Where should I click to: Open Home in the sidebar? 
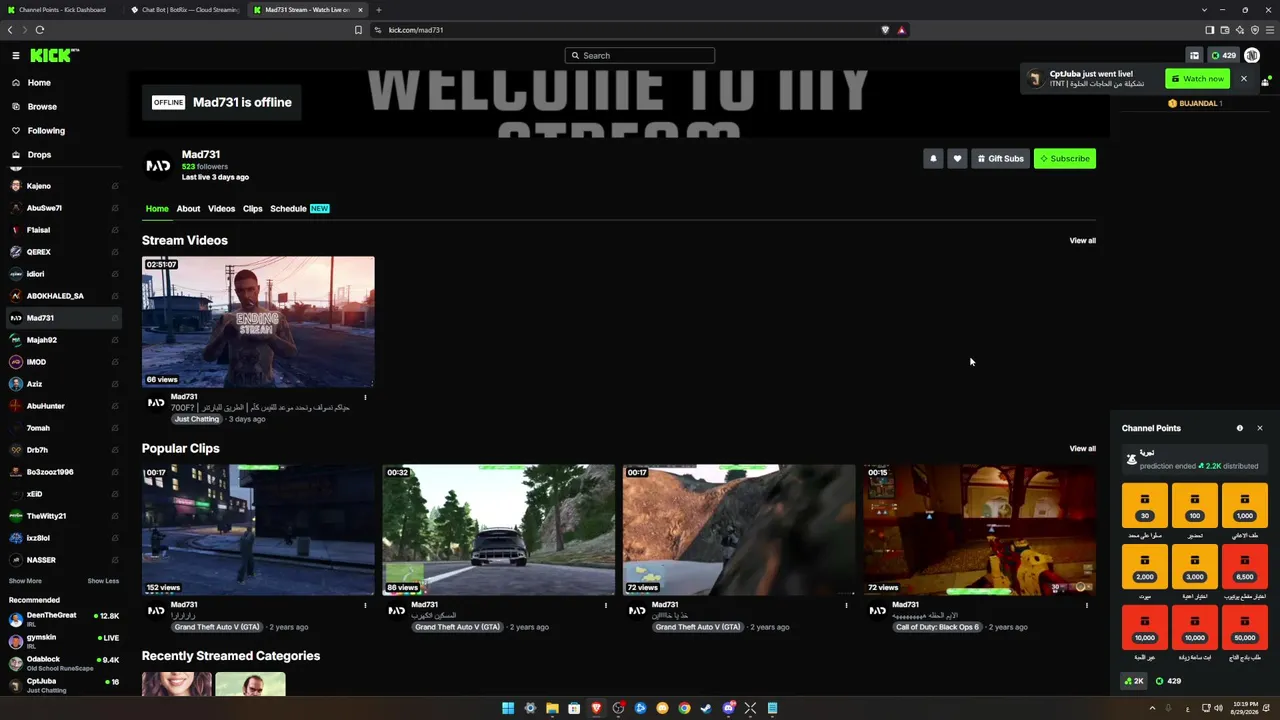point(39,83)
